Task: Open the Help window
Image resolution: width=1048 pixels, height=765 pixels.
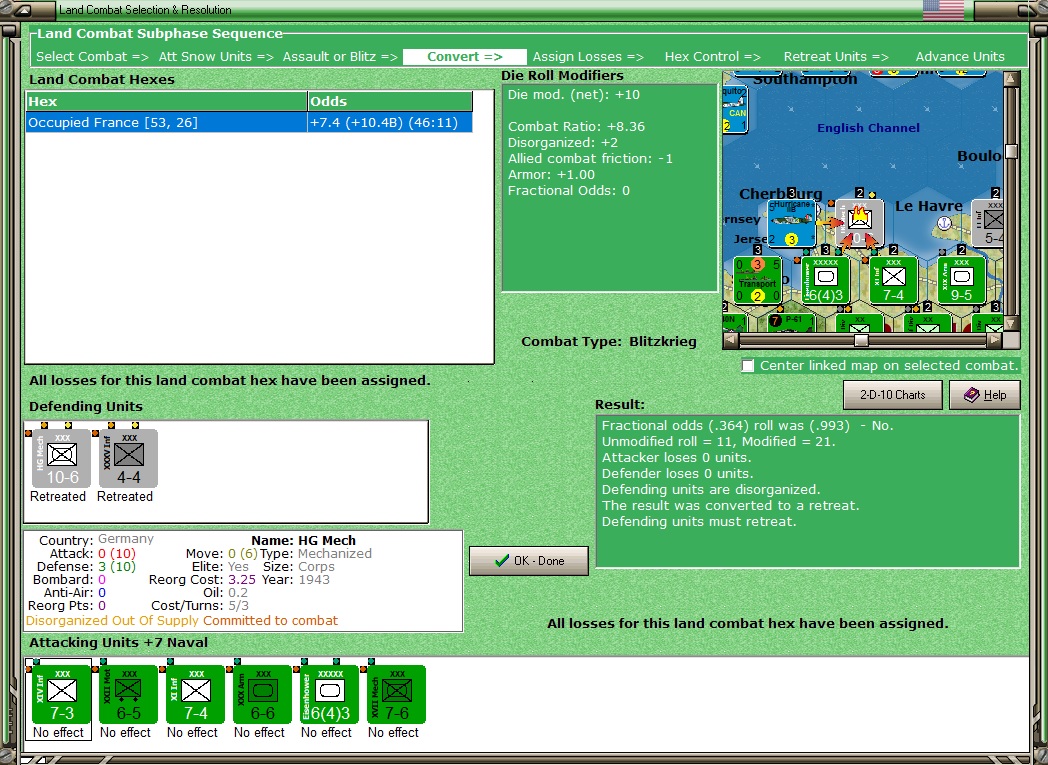Action: pos(985,395)
